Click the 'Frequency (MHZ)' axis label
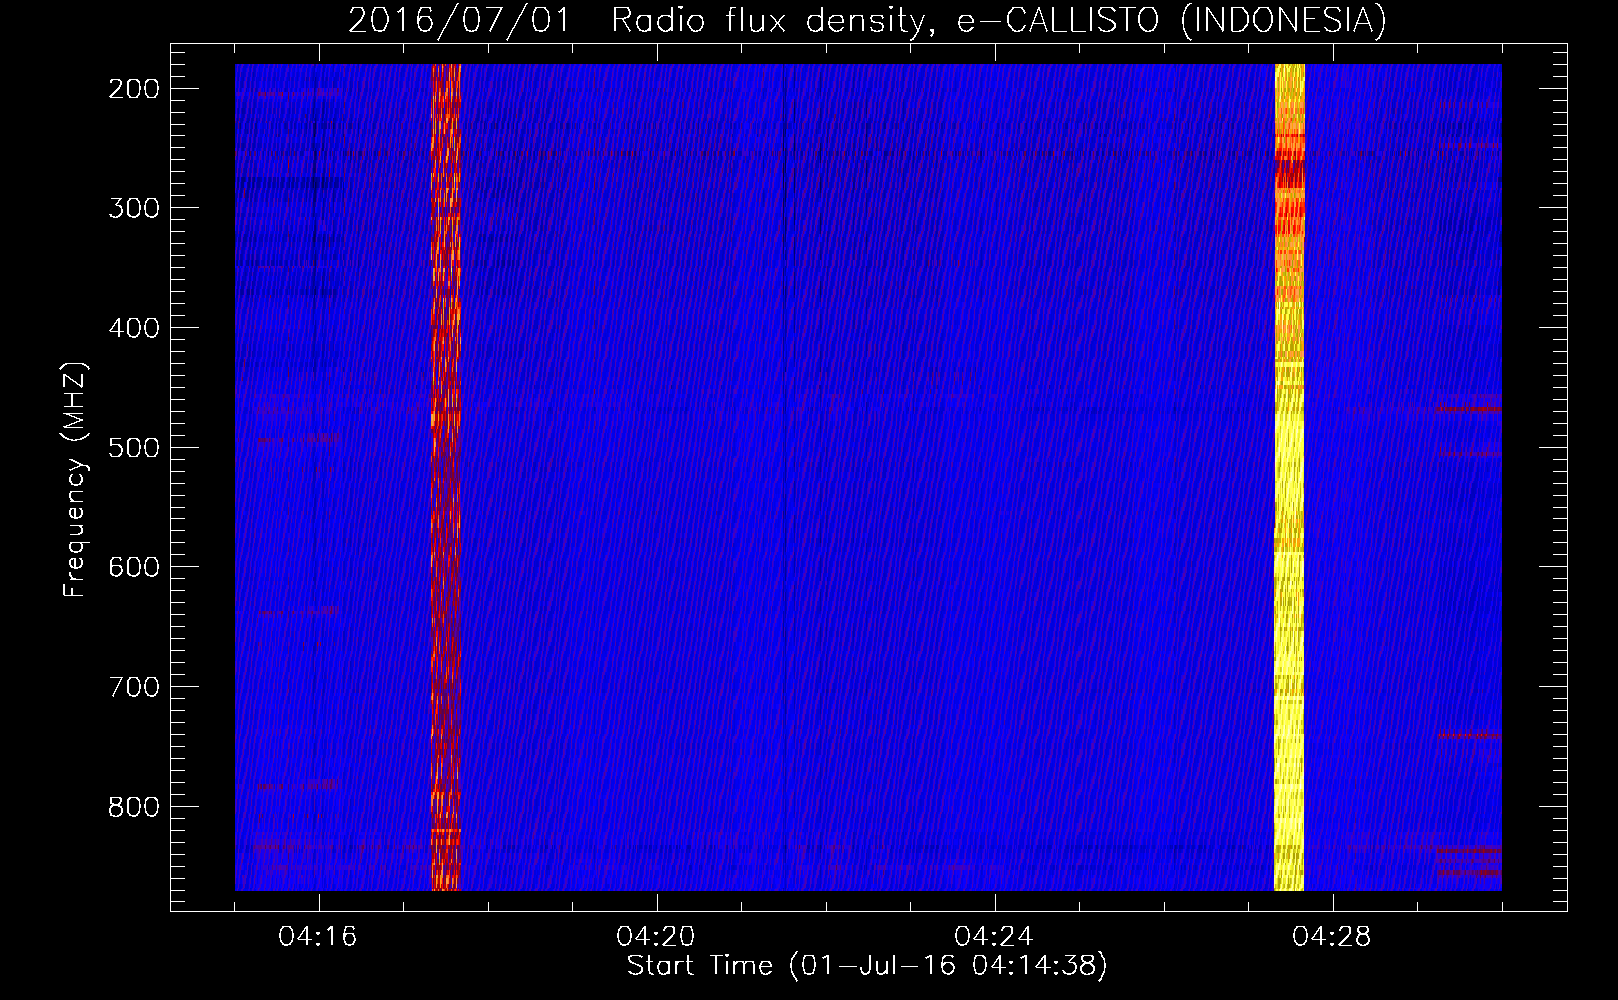 pos(75,479)
